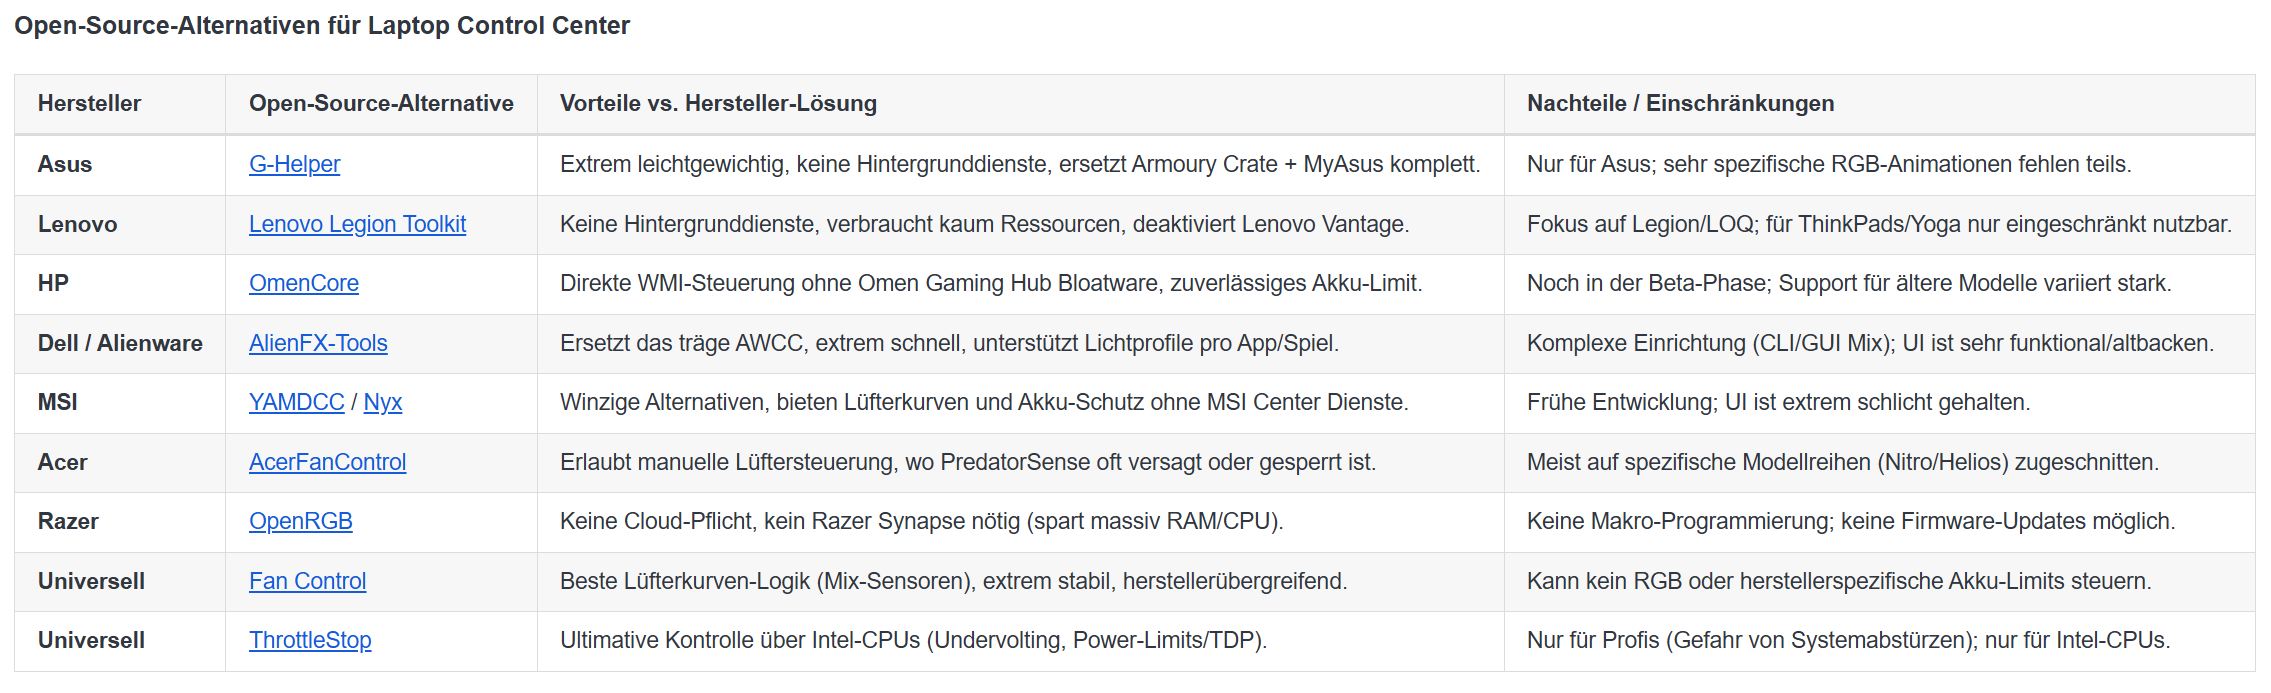
Task: Click the Hersteller column header
Action: click(89, 103)
